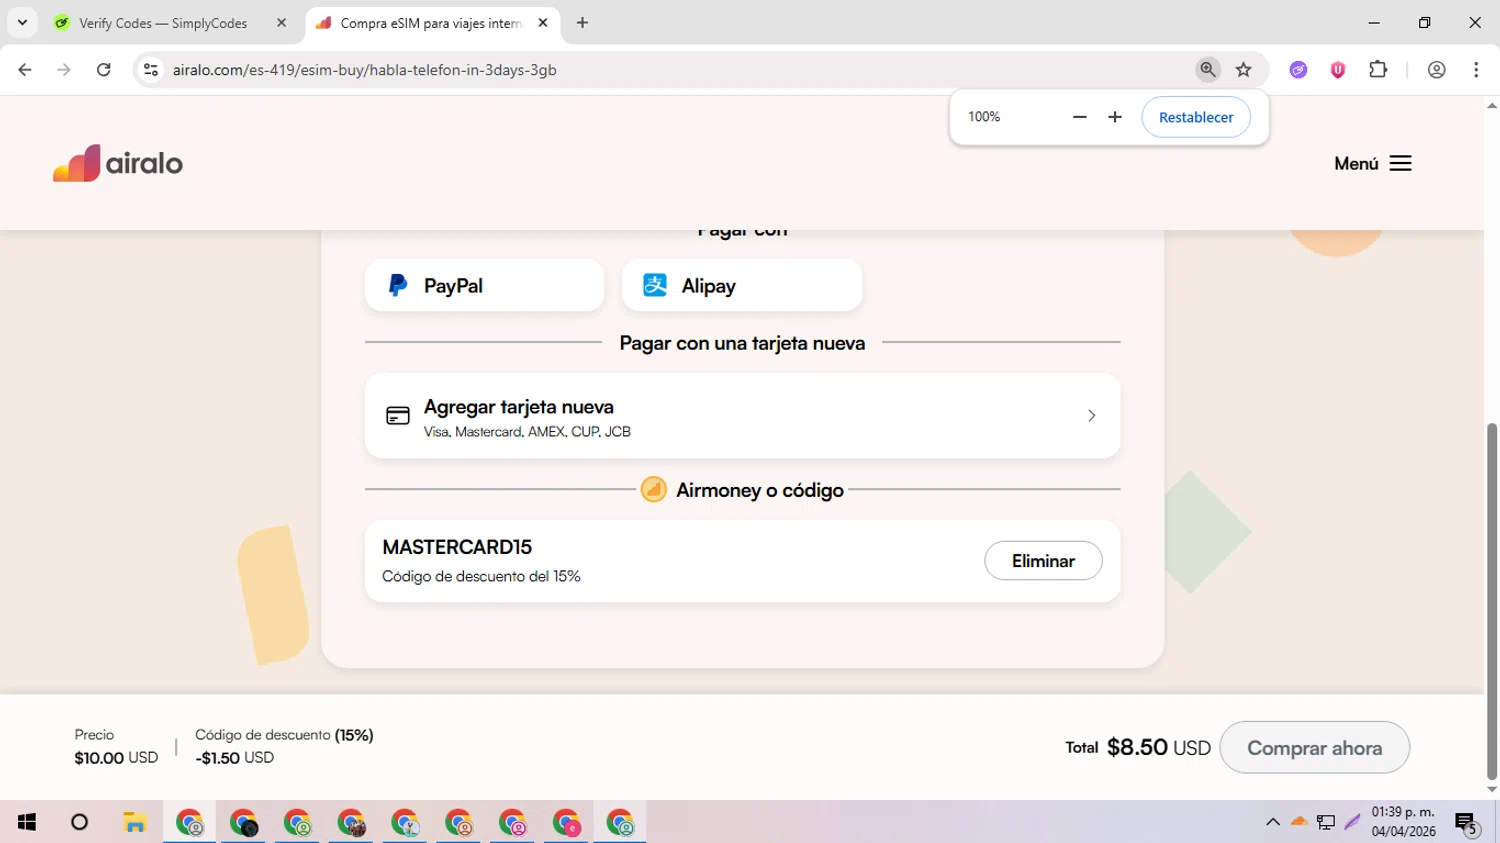Click the purple extension icon
The image size is (1500, 843).
(1298, 69)
